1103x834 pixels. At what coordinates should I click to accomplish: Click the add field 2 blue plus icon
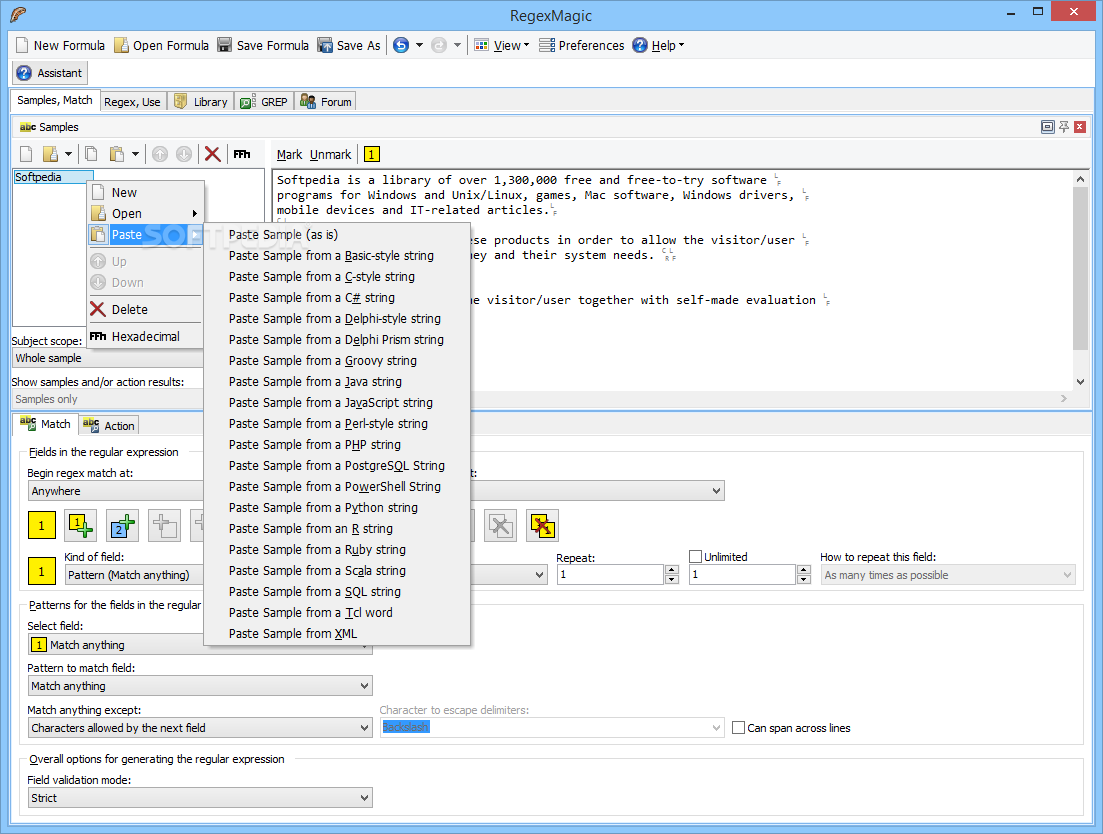pos(122,525)
